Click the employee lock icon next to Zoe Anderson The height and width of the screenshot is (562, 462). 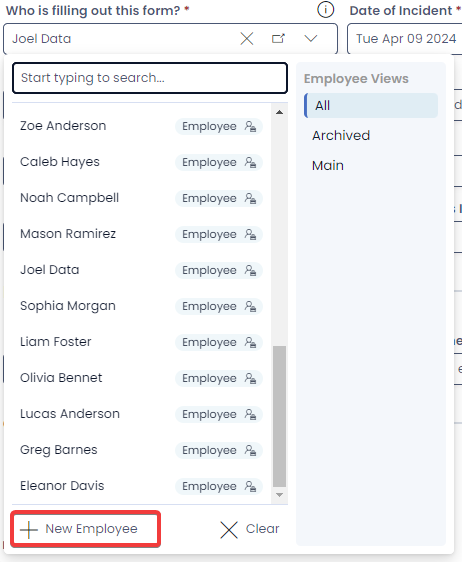tap(250, 126)
